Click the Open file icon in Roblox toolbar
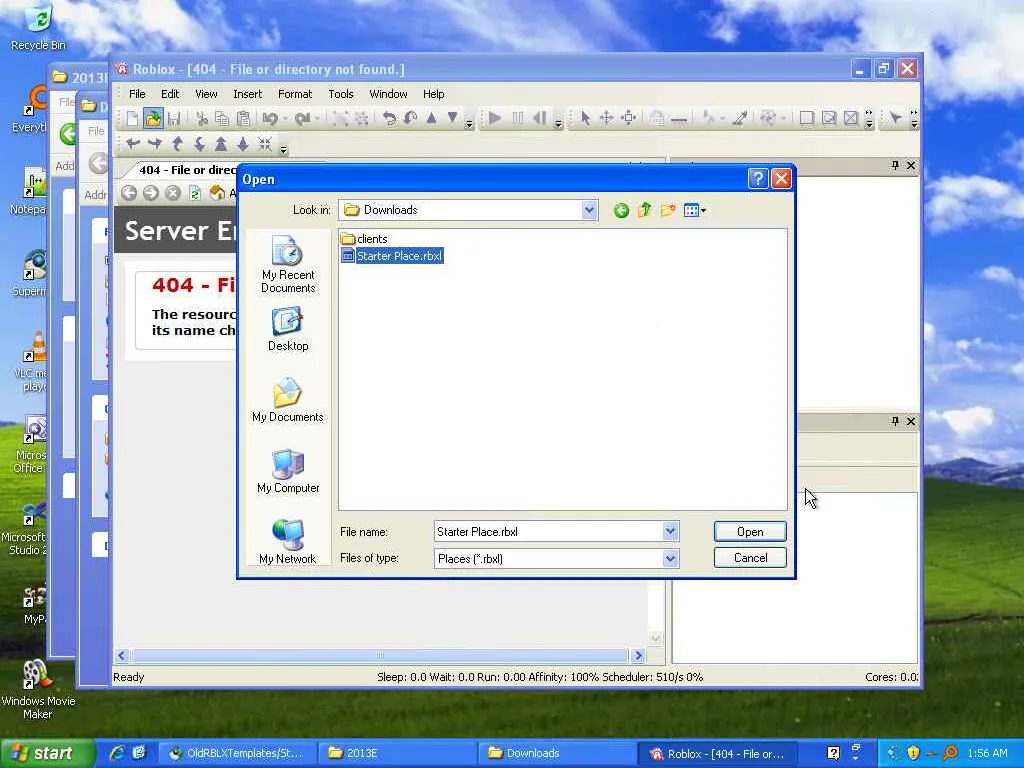This screenshot has height=768, width=1024. (x=153, y=118)
